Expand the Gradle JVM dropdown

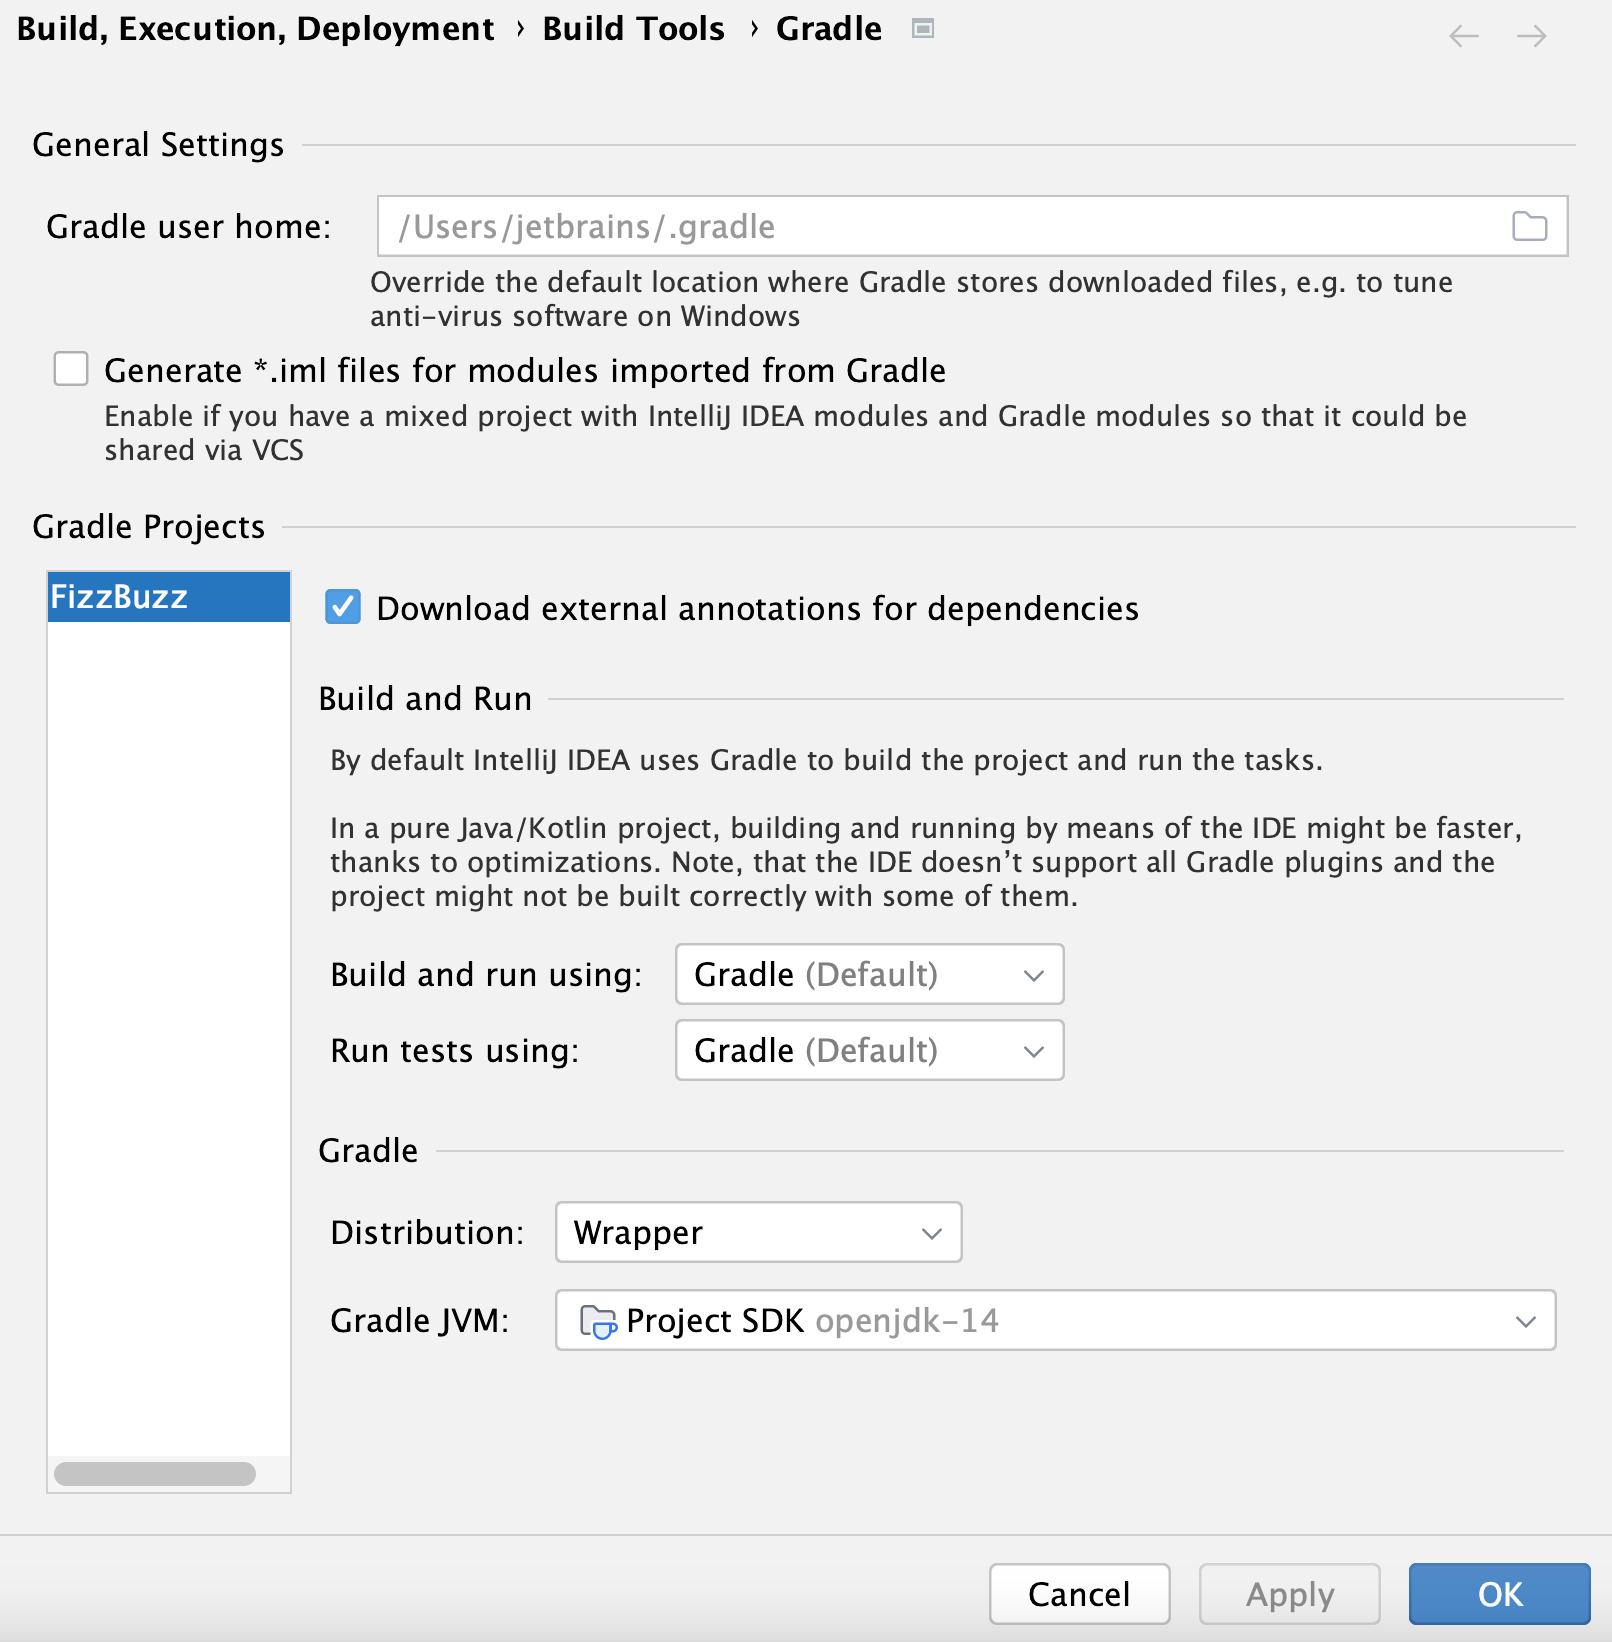(x=1524, y=1320)
